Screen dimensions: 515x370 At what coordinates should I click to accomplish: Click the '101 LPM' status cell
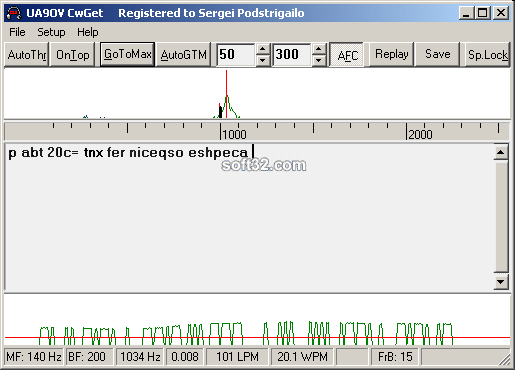(x=237, y=357)
